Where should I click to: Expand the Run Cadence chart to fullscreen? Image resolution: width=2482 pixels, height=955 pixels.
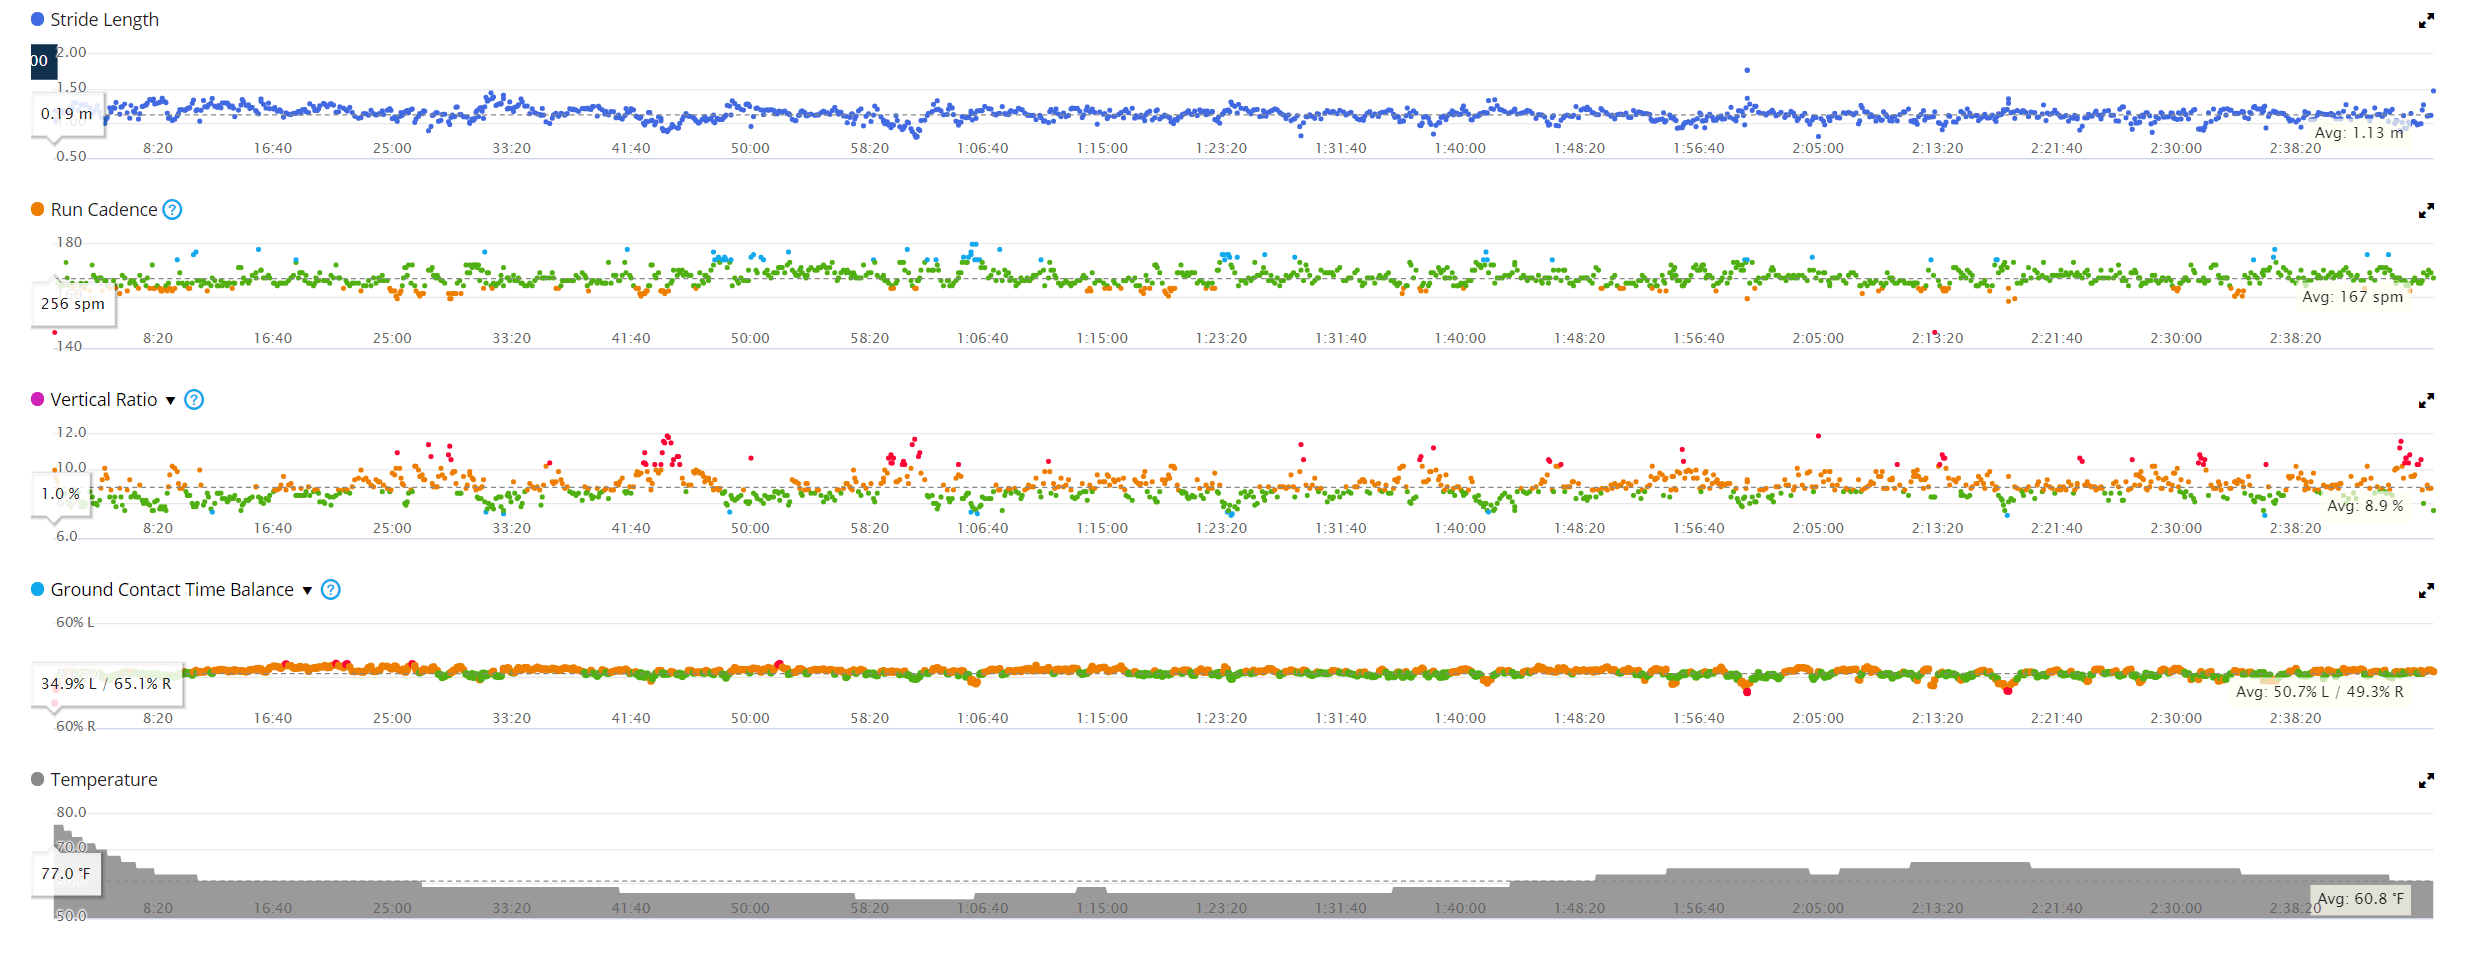pos(2425,211)
